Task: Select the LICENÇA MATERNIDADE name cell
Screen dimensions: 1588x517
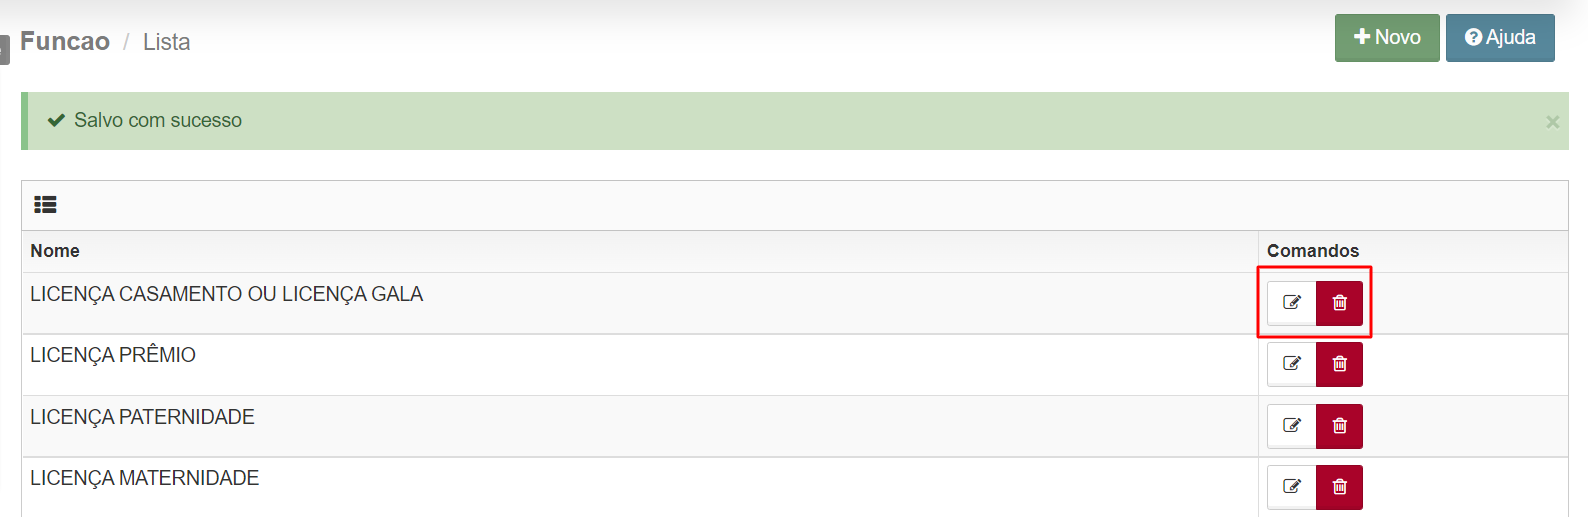Action: pos(640,488)
